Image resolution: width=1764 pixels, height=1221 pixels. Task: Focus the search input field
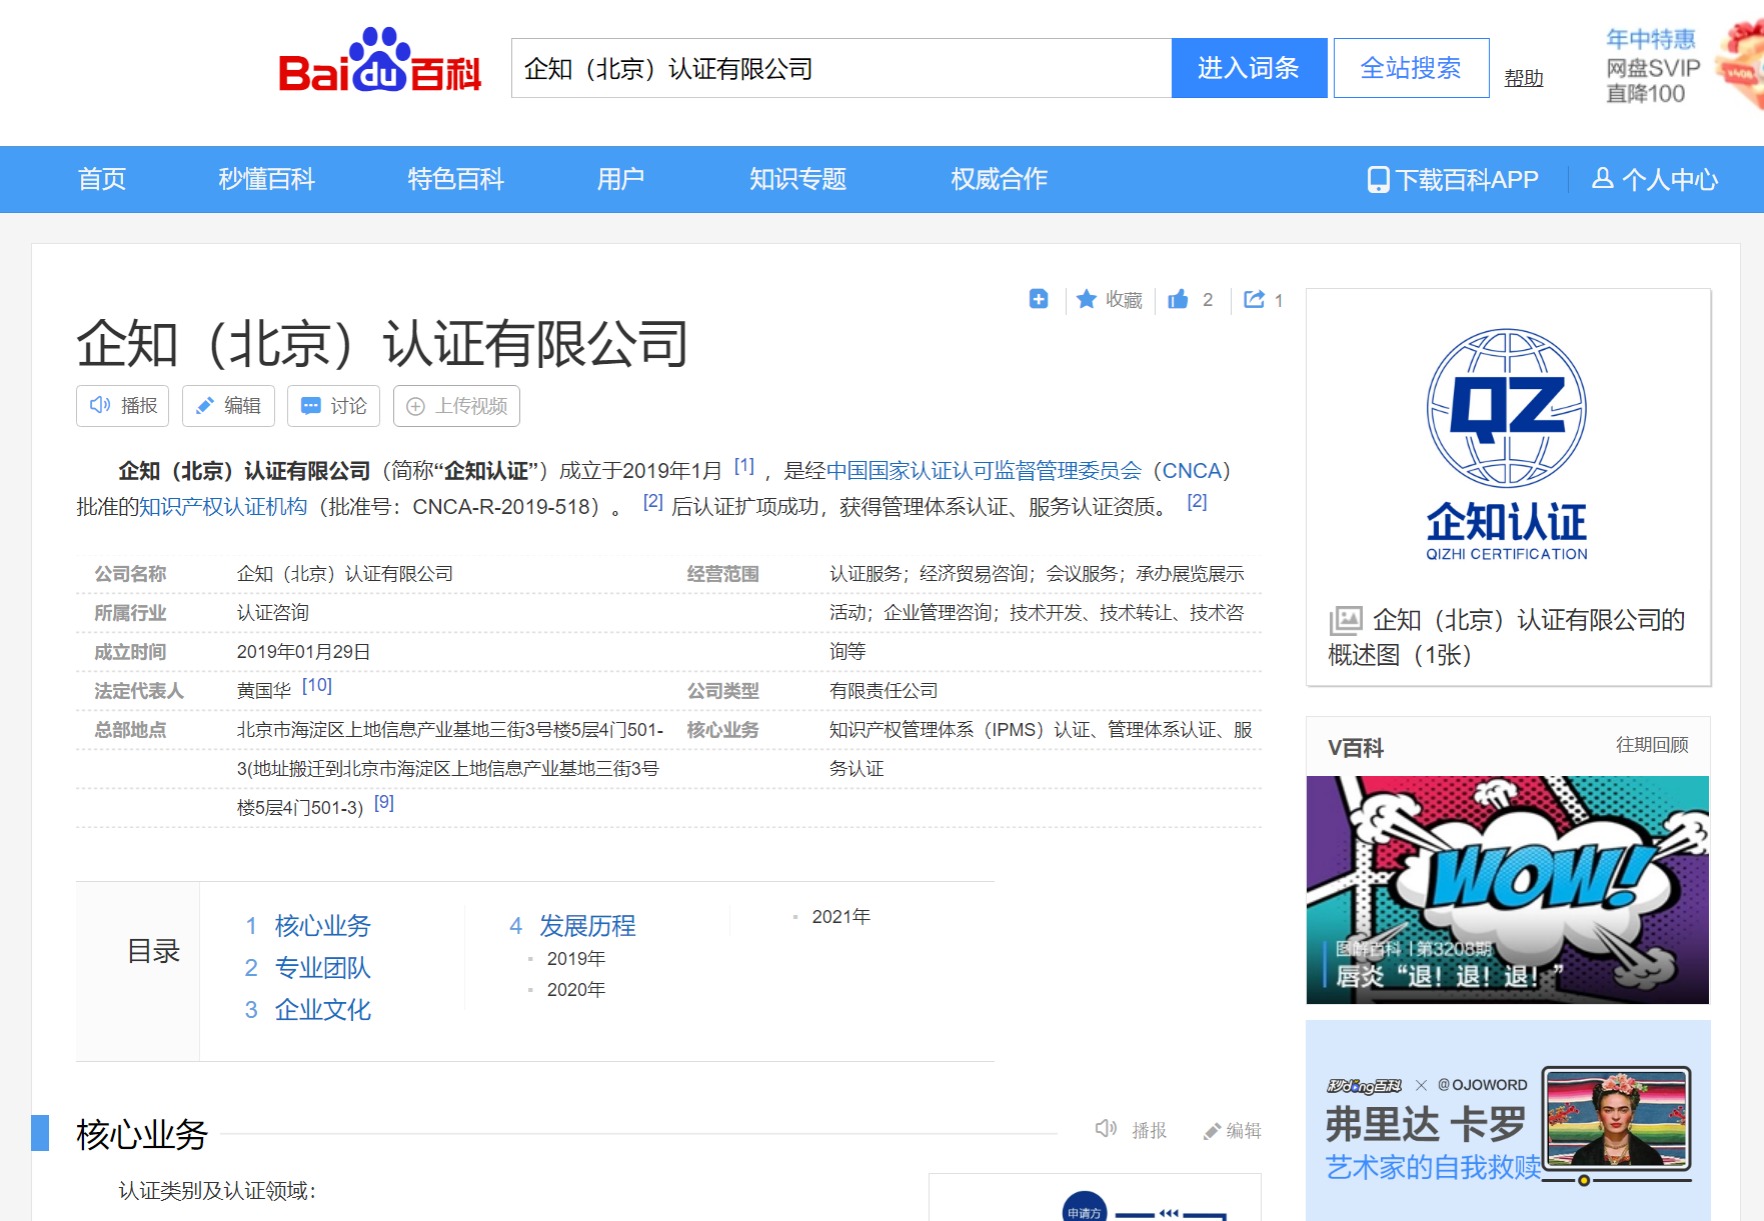click(841, 68)
